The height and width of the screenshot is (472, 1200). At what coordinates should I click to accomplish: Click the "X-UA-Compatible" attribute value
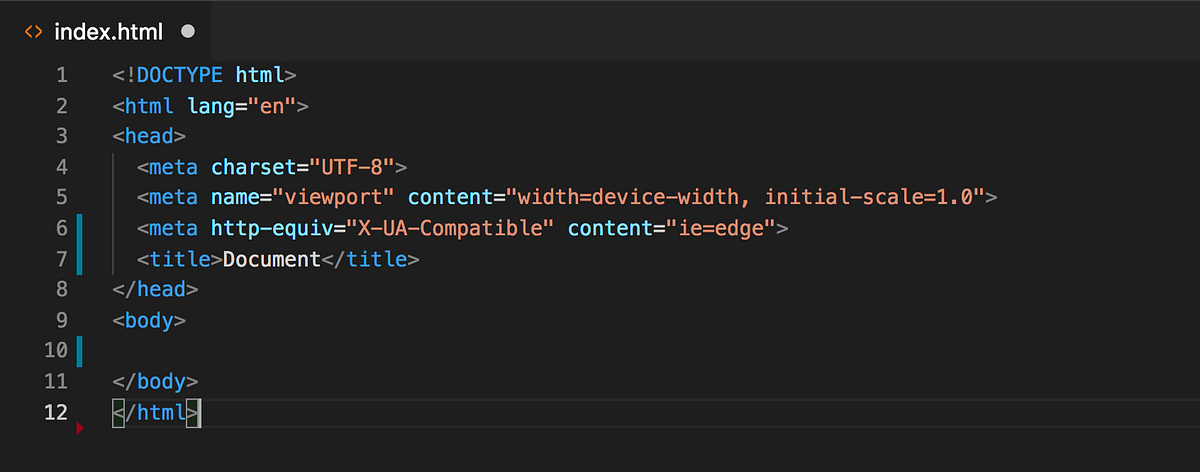tap(450, 228)
